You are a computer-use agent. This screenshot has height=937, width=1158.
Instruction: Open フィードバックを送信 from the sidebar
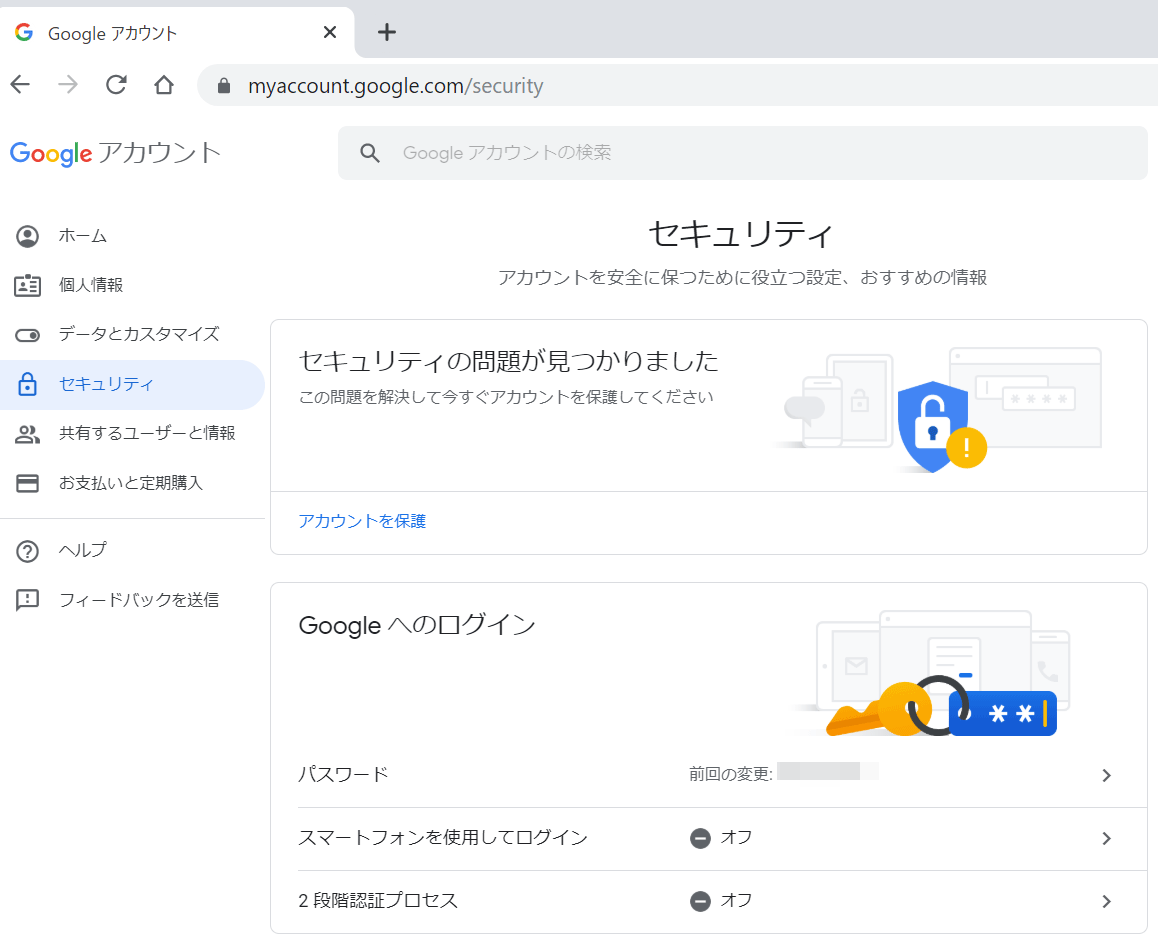tap(132, 600)
